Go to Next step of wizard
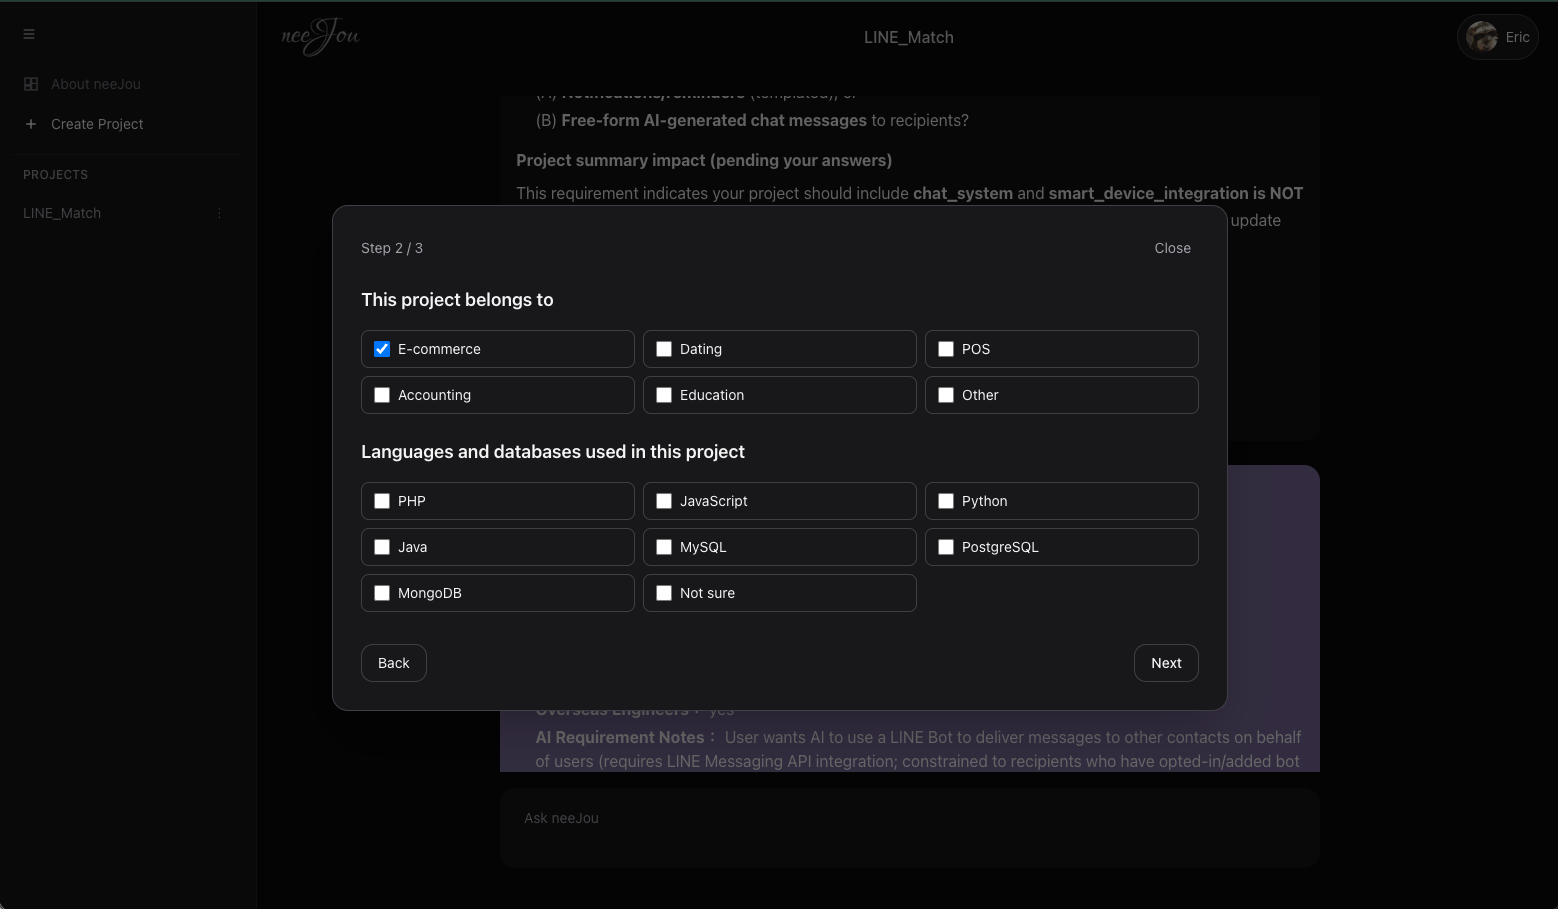The height and width of the screenshot is (909, 1558). click(x=1166, y=663)
